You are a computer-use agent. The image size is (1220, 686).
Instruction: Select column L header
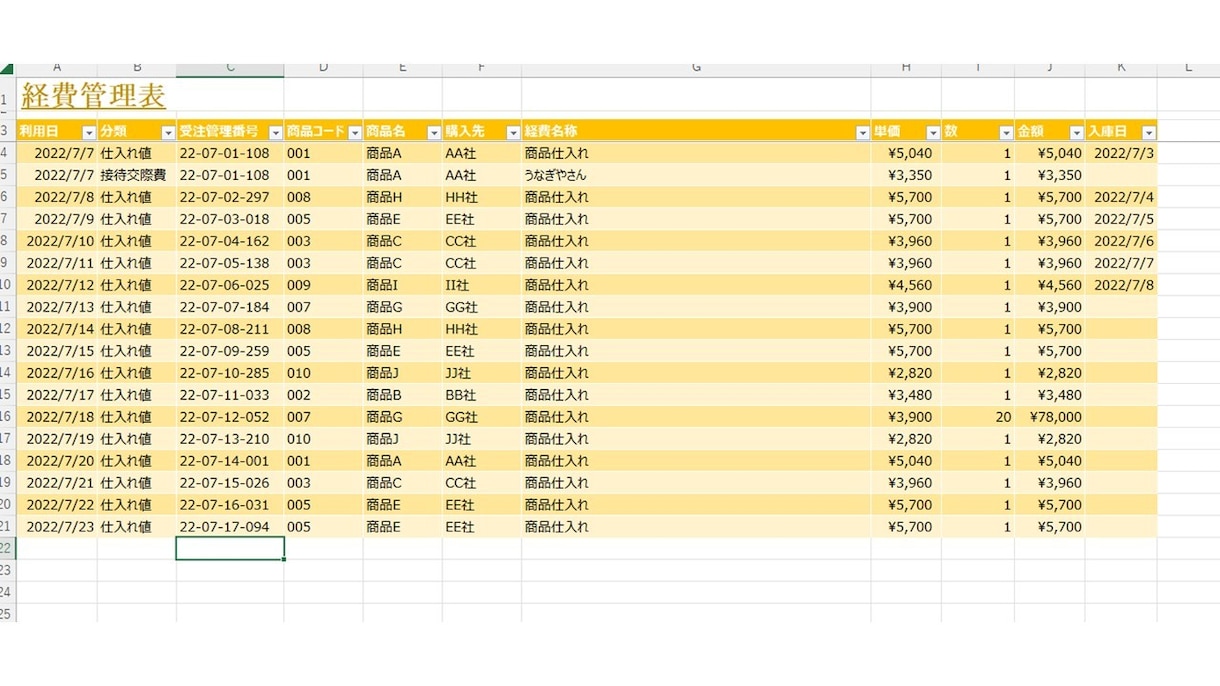[1188, 68]
